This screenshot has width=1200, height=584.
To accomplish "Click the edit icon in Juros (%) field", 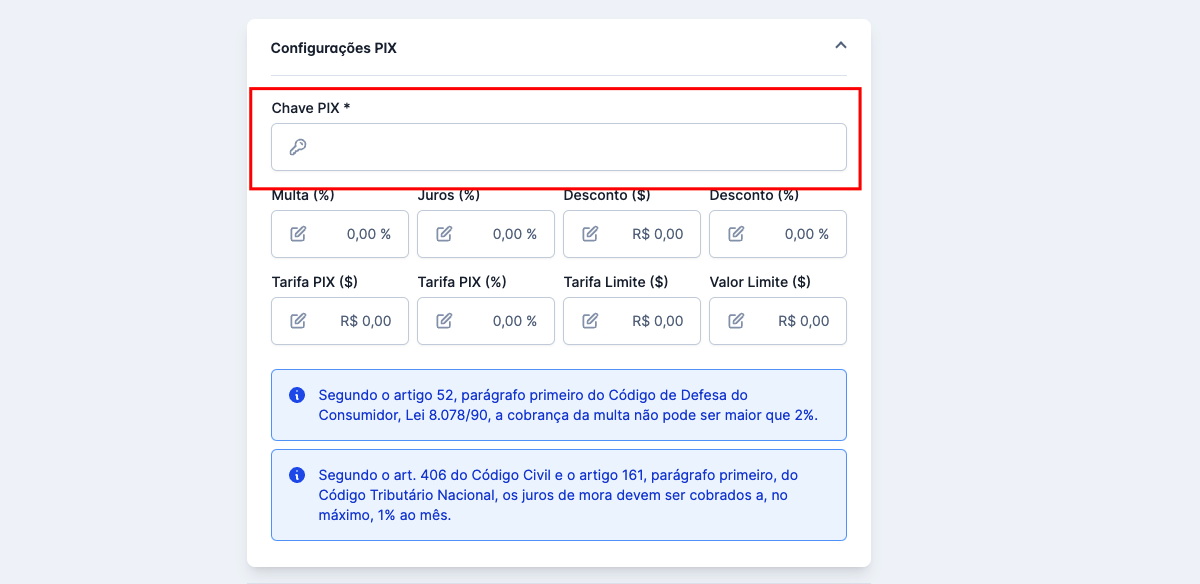I will (x=442, y=233).
